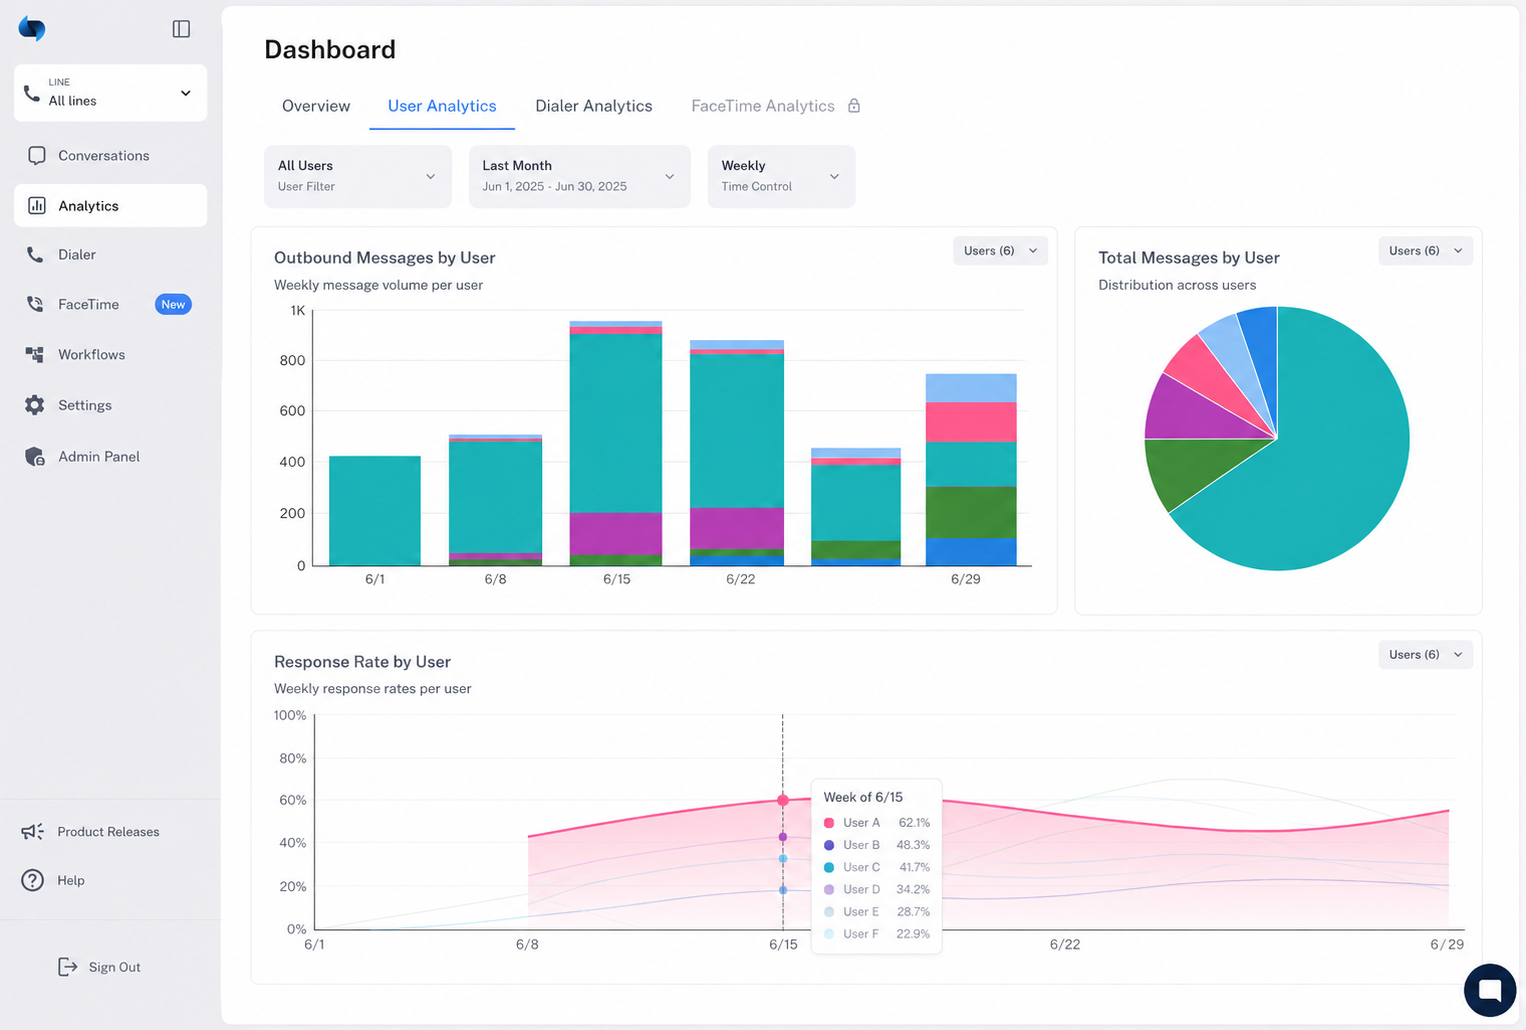Click the Week of 6/15 tooltip header

click(x=863, y=797)
